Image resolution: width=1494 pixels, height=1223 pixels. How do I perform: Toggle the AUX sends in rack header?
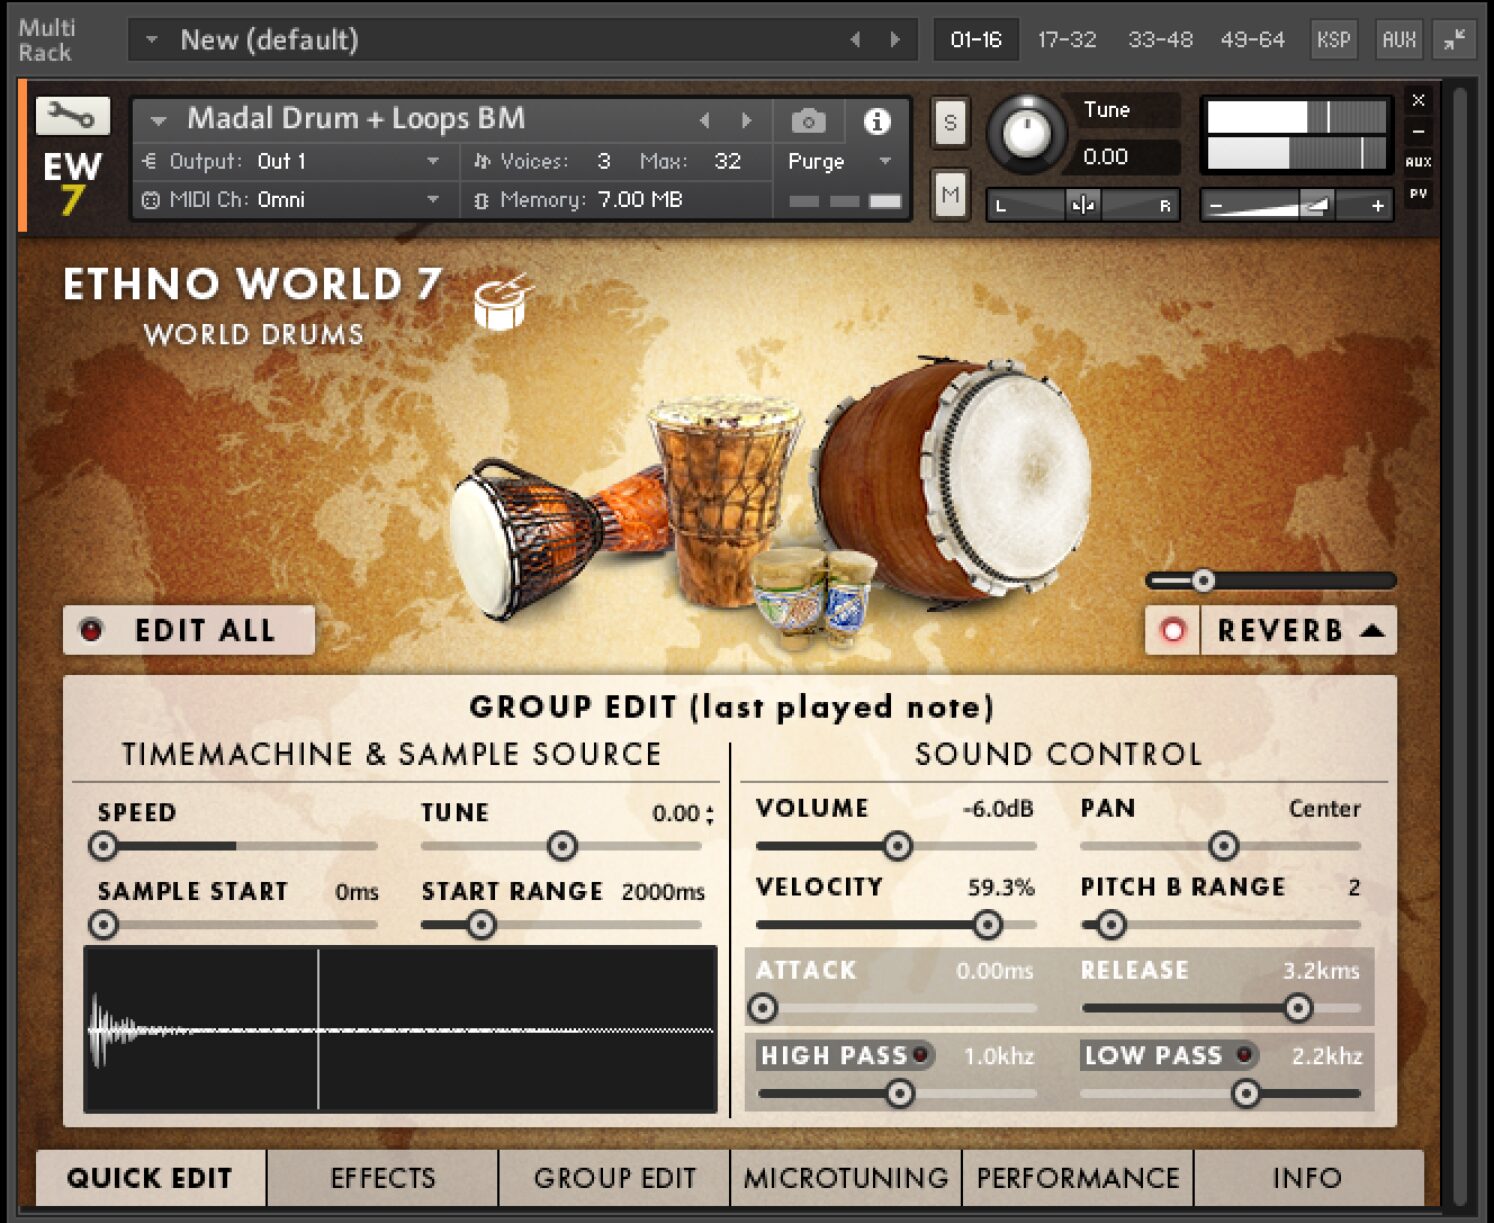click(1399, 40)
